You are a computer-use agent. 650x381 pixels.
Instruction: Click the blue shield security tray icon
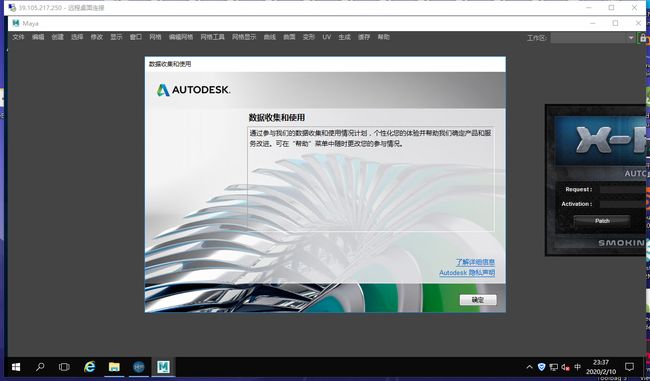click(x=541, y=367)
